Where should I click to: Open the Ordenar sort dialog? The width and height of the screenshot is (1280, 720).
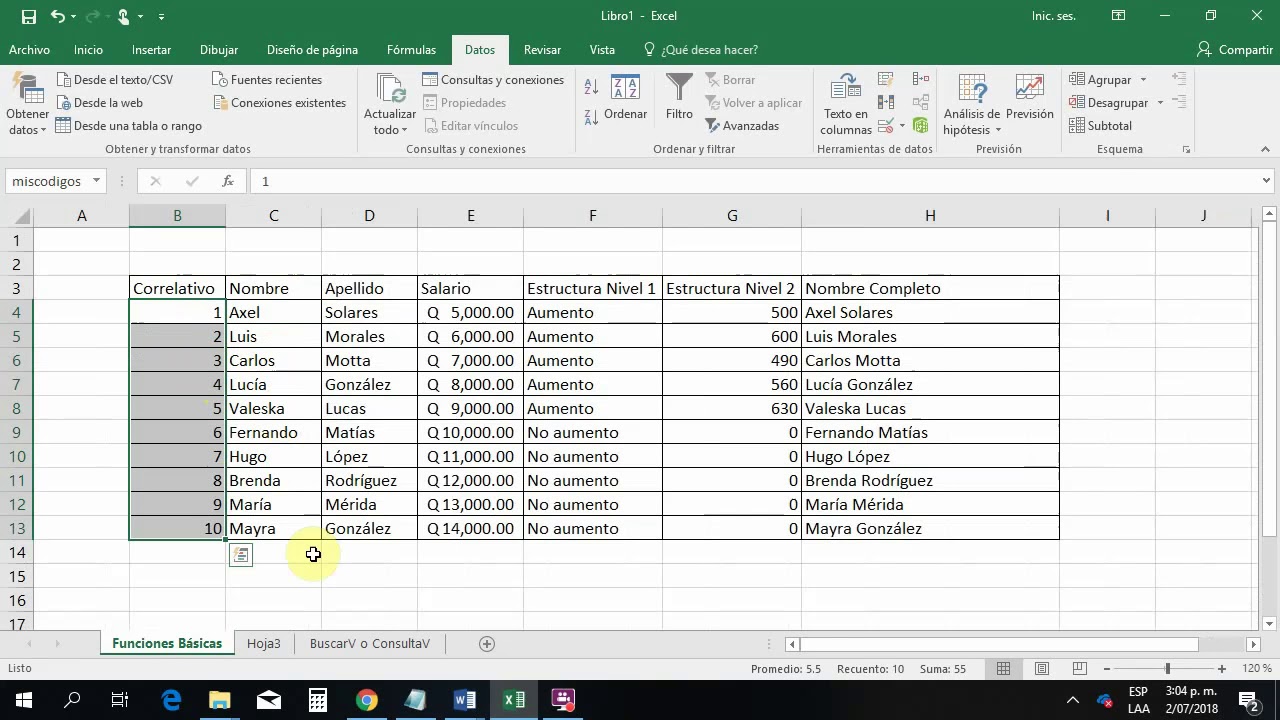pos(625,98)
